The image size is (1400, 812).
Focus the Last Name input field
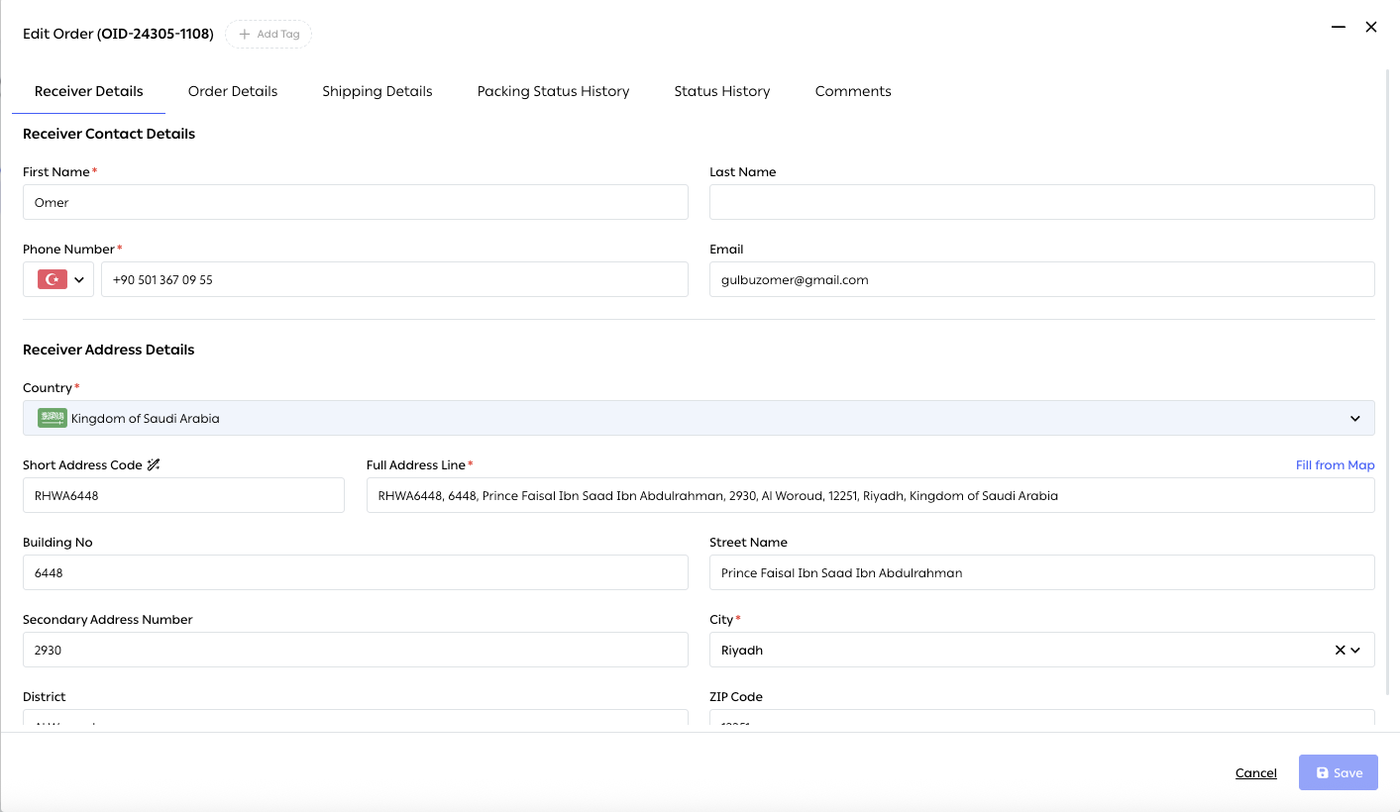point(1042,202)
